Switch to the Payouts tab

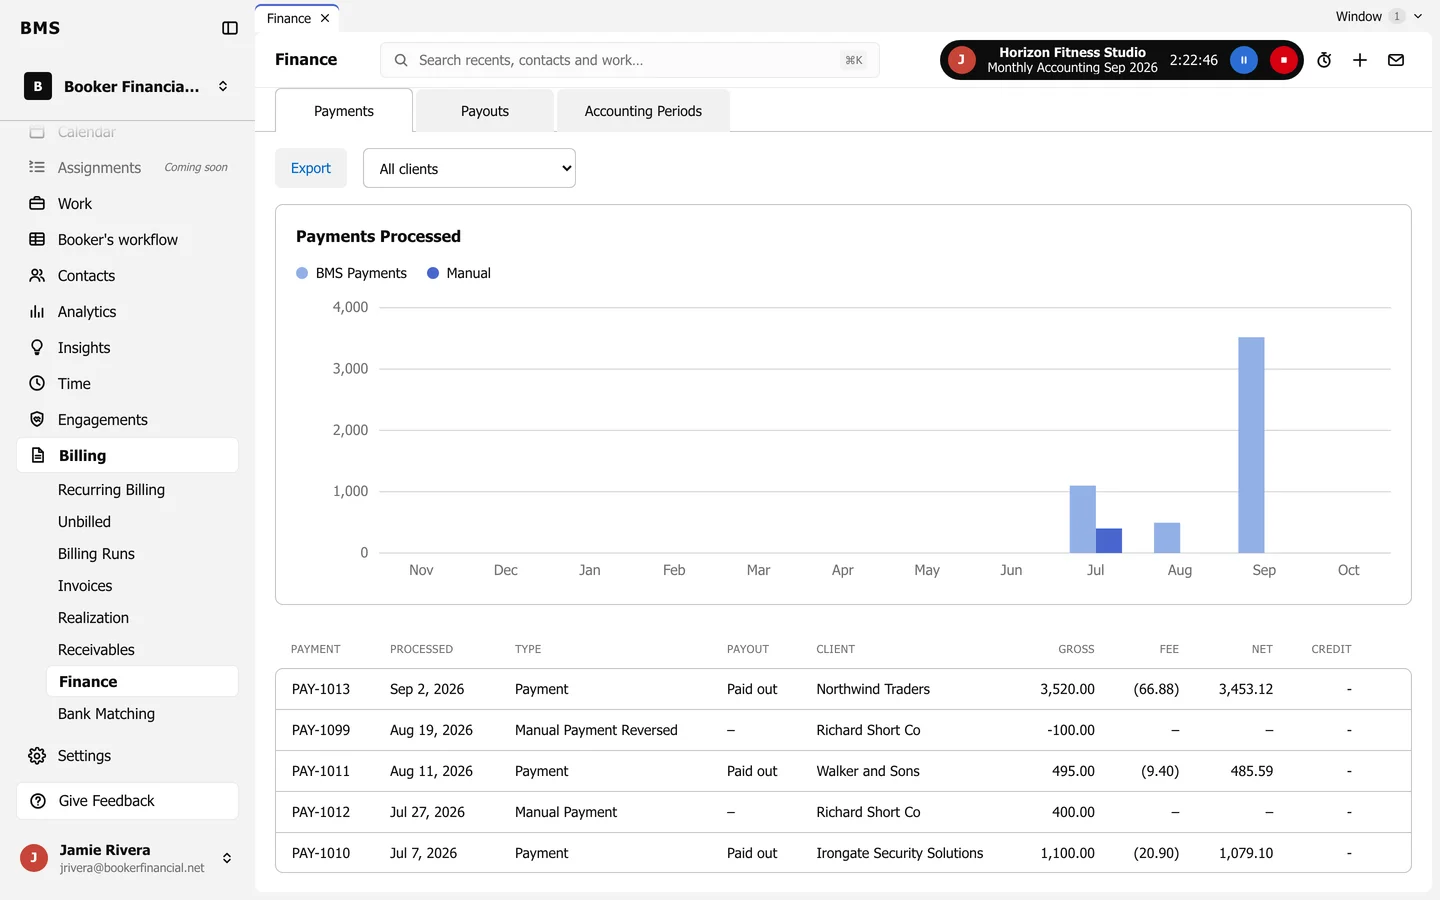[485, 111]
